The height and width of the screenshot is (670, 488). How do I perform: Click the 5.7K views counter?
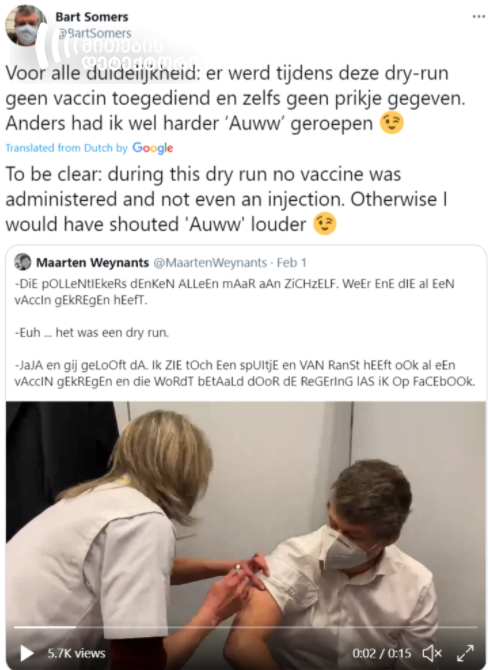76,653
